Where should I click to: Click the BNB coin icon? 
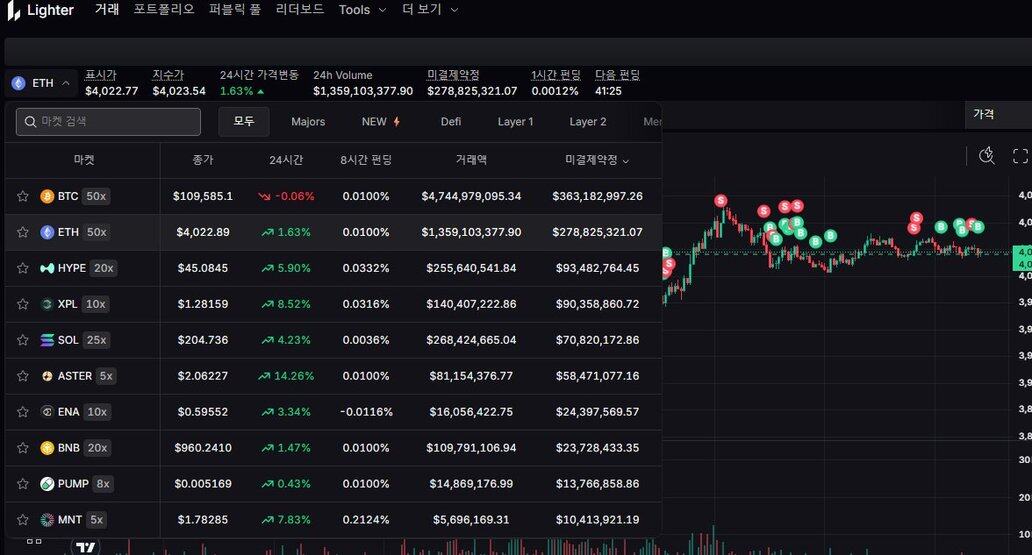point(47,448)
